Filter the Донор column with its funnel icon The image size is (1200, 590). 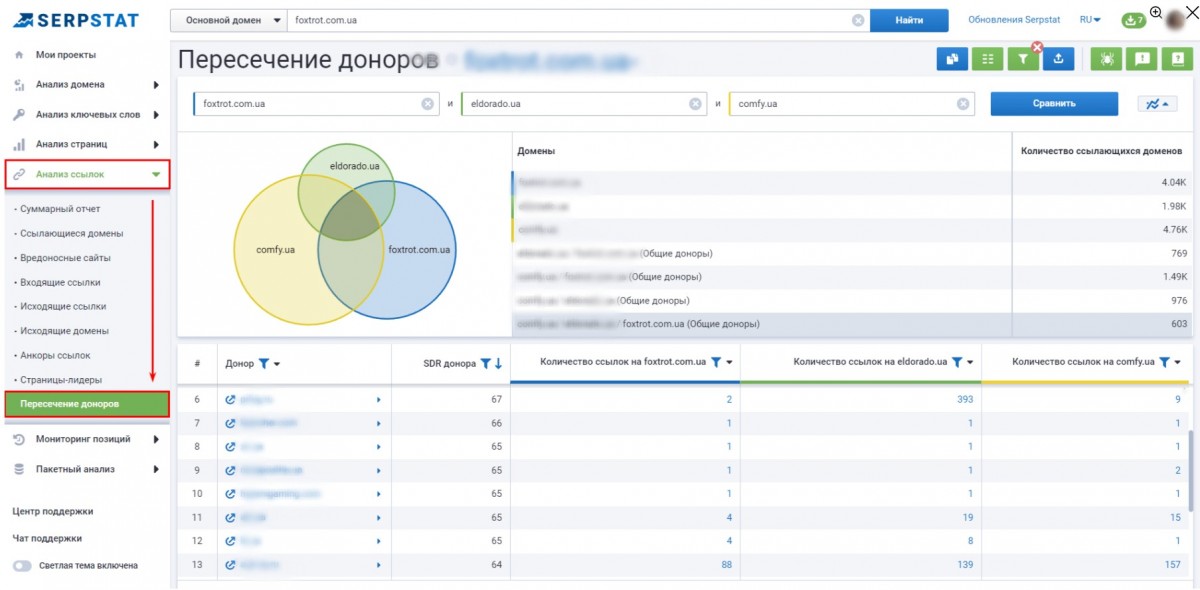264,363
